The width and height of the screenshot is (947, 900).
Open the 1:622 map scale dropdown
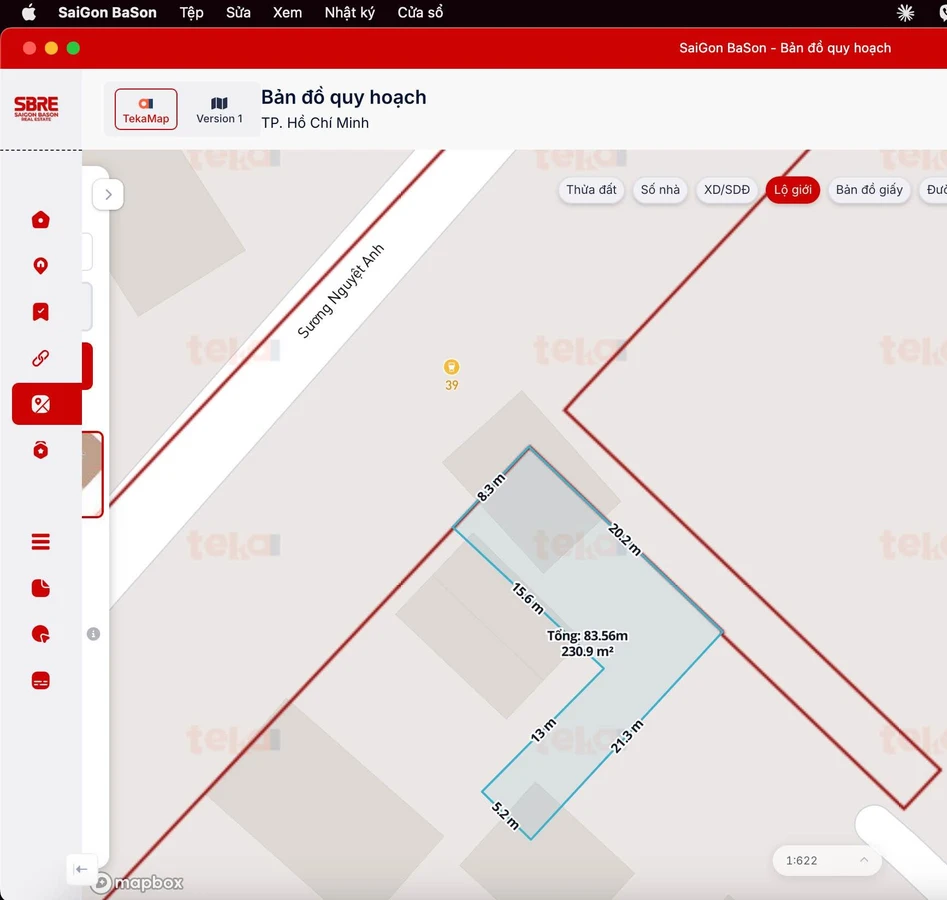[x=827, y=860]
